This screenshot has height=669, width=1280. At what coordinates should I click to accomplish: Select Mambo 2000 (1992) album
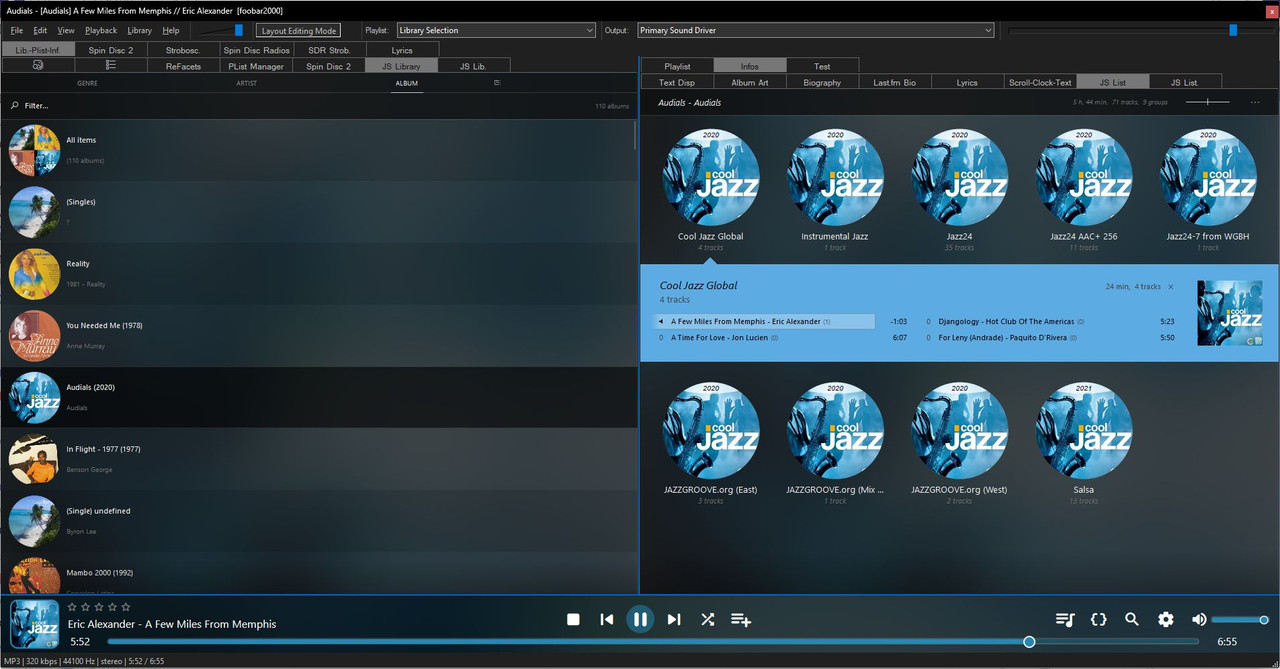tap(318, 575)
